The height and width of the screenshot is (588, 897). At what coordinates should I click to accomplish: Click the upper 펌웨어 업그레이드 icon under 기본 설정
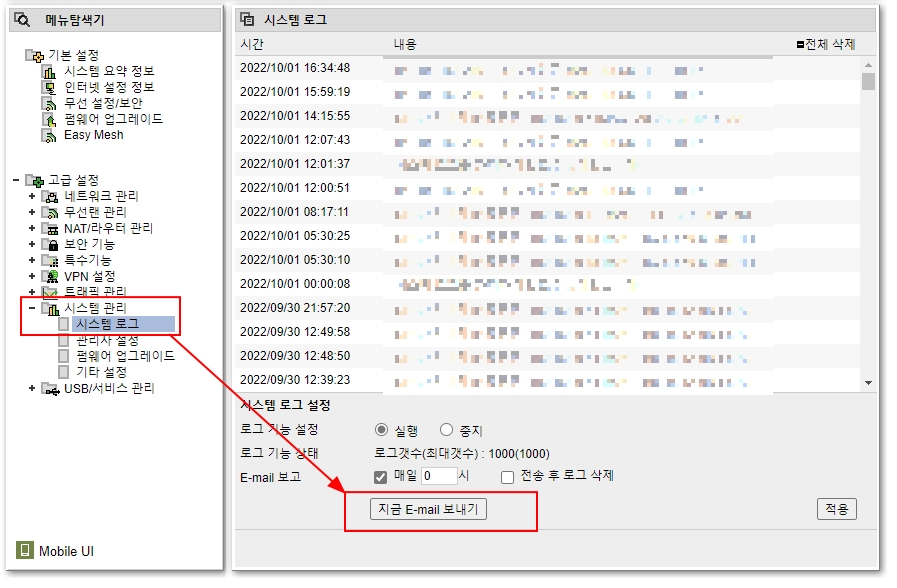(50, 120)
